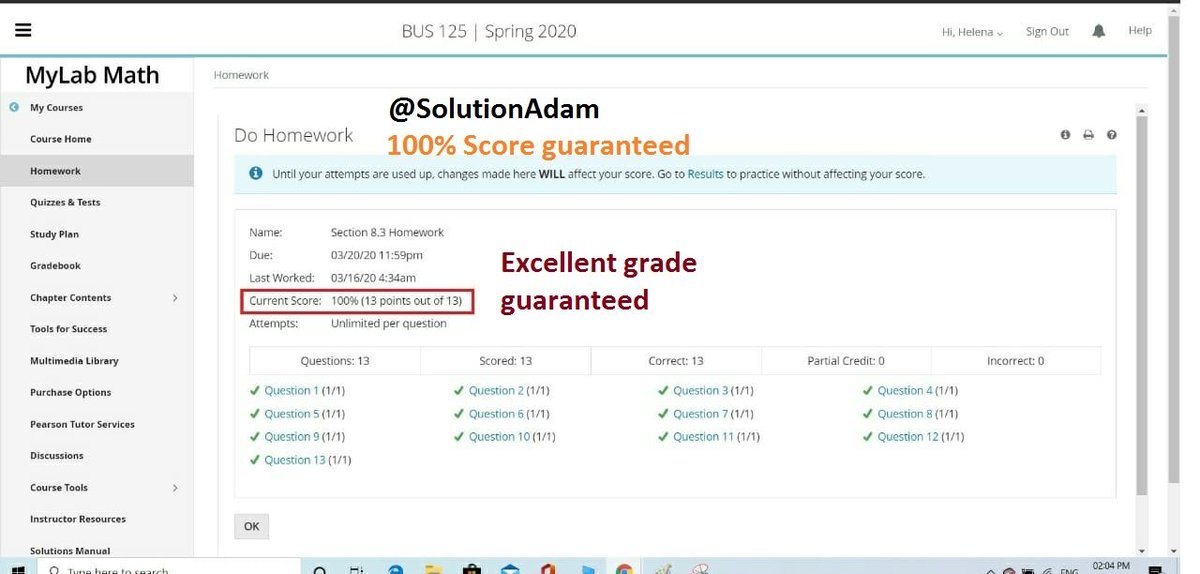Viewport: 1200px width, 574px height.
Task: Expand the Chapter Contents submenu arrow
Action: [x=175, y=298]
